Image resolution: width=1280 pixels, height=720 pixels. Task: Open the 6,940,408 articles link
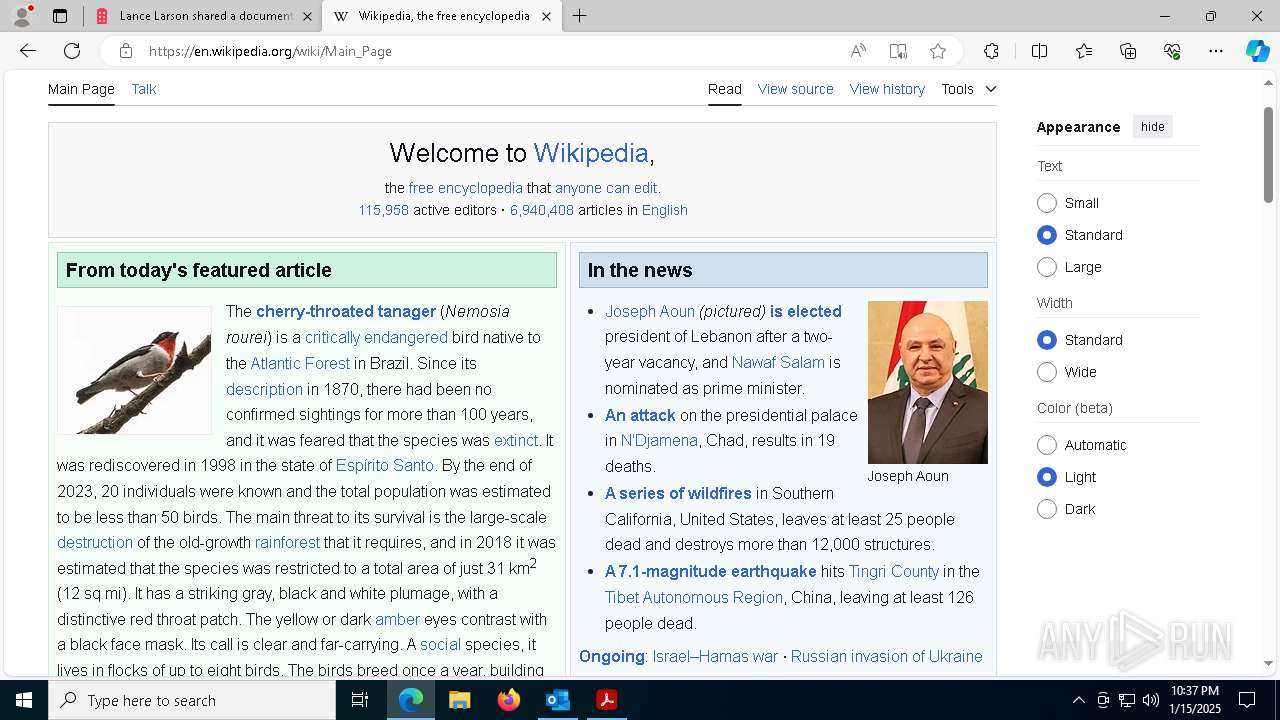[542, 210]
